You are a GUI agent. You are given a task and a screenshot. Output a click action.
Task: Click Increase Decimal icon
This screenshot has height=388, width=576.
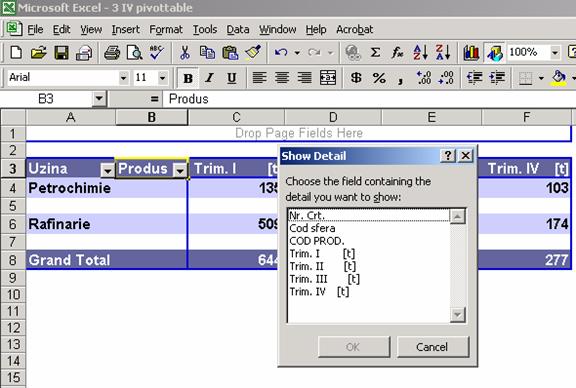[424, 78]
